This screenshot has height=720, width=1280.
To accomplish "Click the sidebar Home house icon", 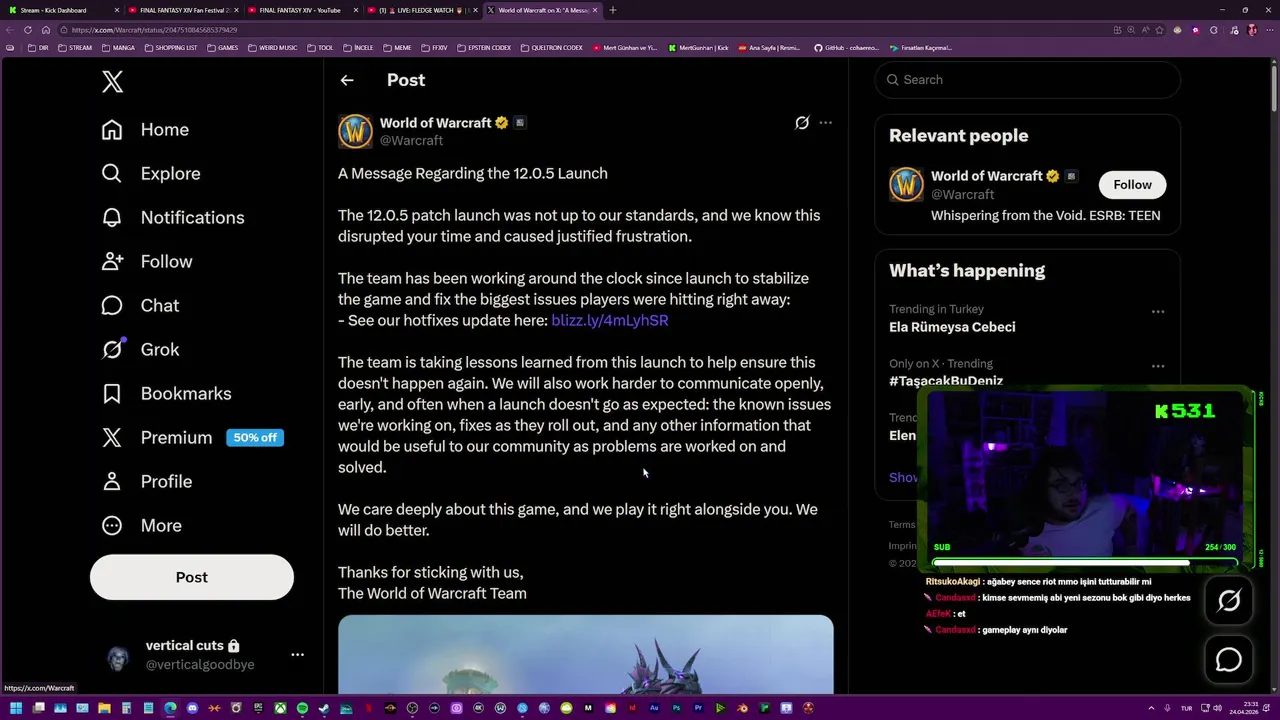I will tap(112, 130).
